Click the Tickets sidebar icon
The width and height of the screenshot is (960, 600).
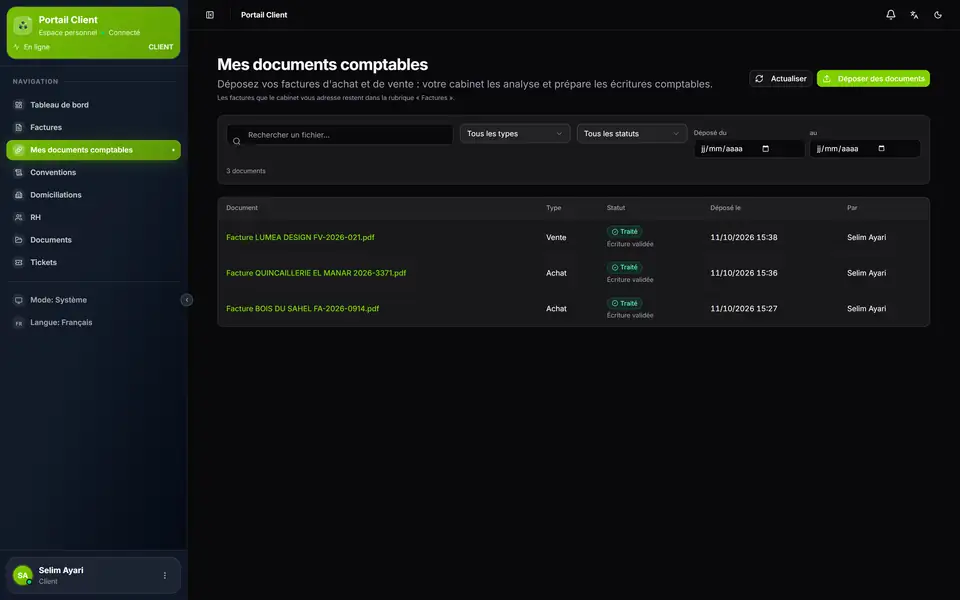(18, 262)
